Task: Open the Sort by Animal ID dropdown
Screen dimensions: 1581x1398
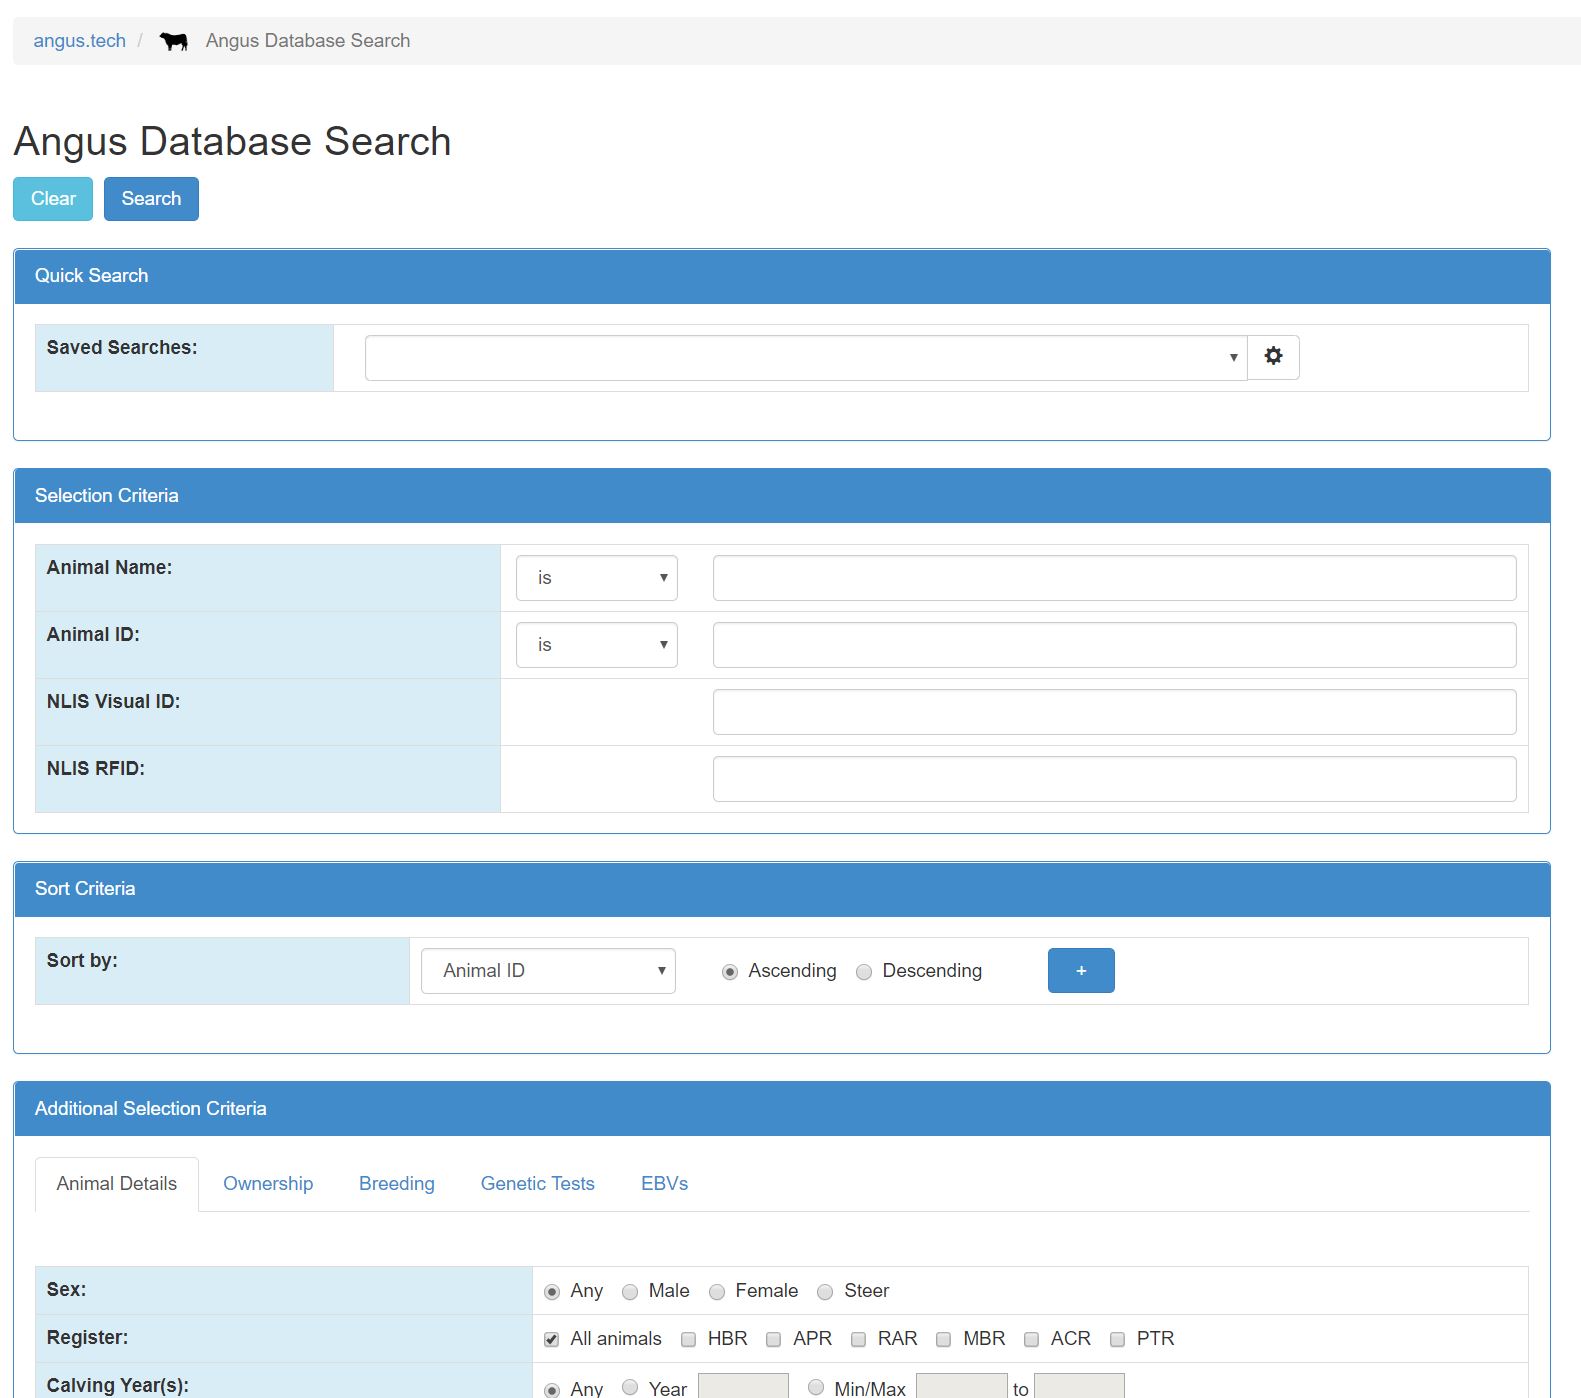Action: point(548,971)
